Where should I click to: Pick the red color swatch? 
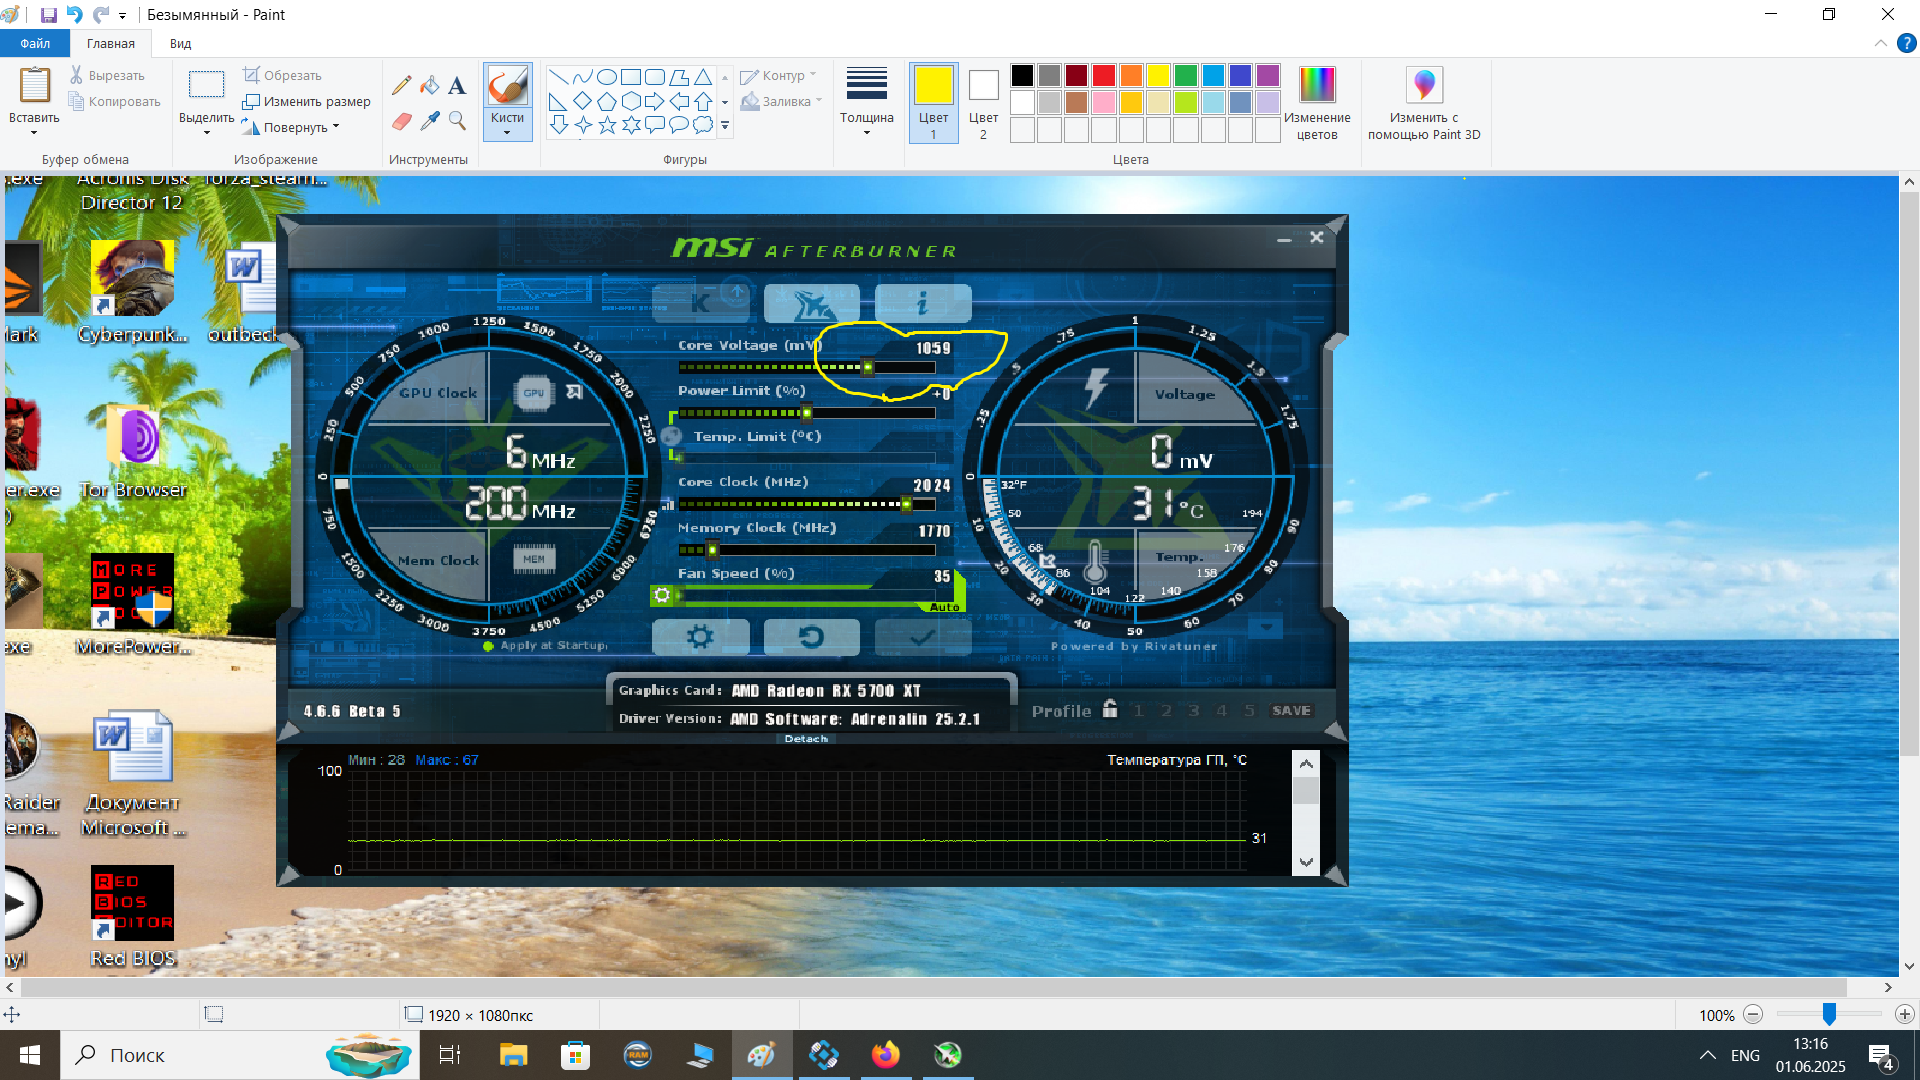pos(1104,75)
